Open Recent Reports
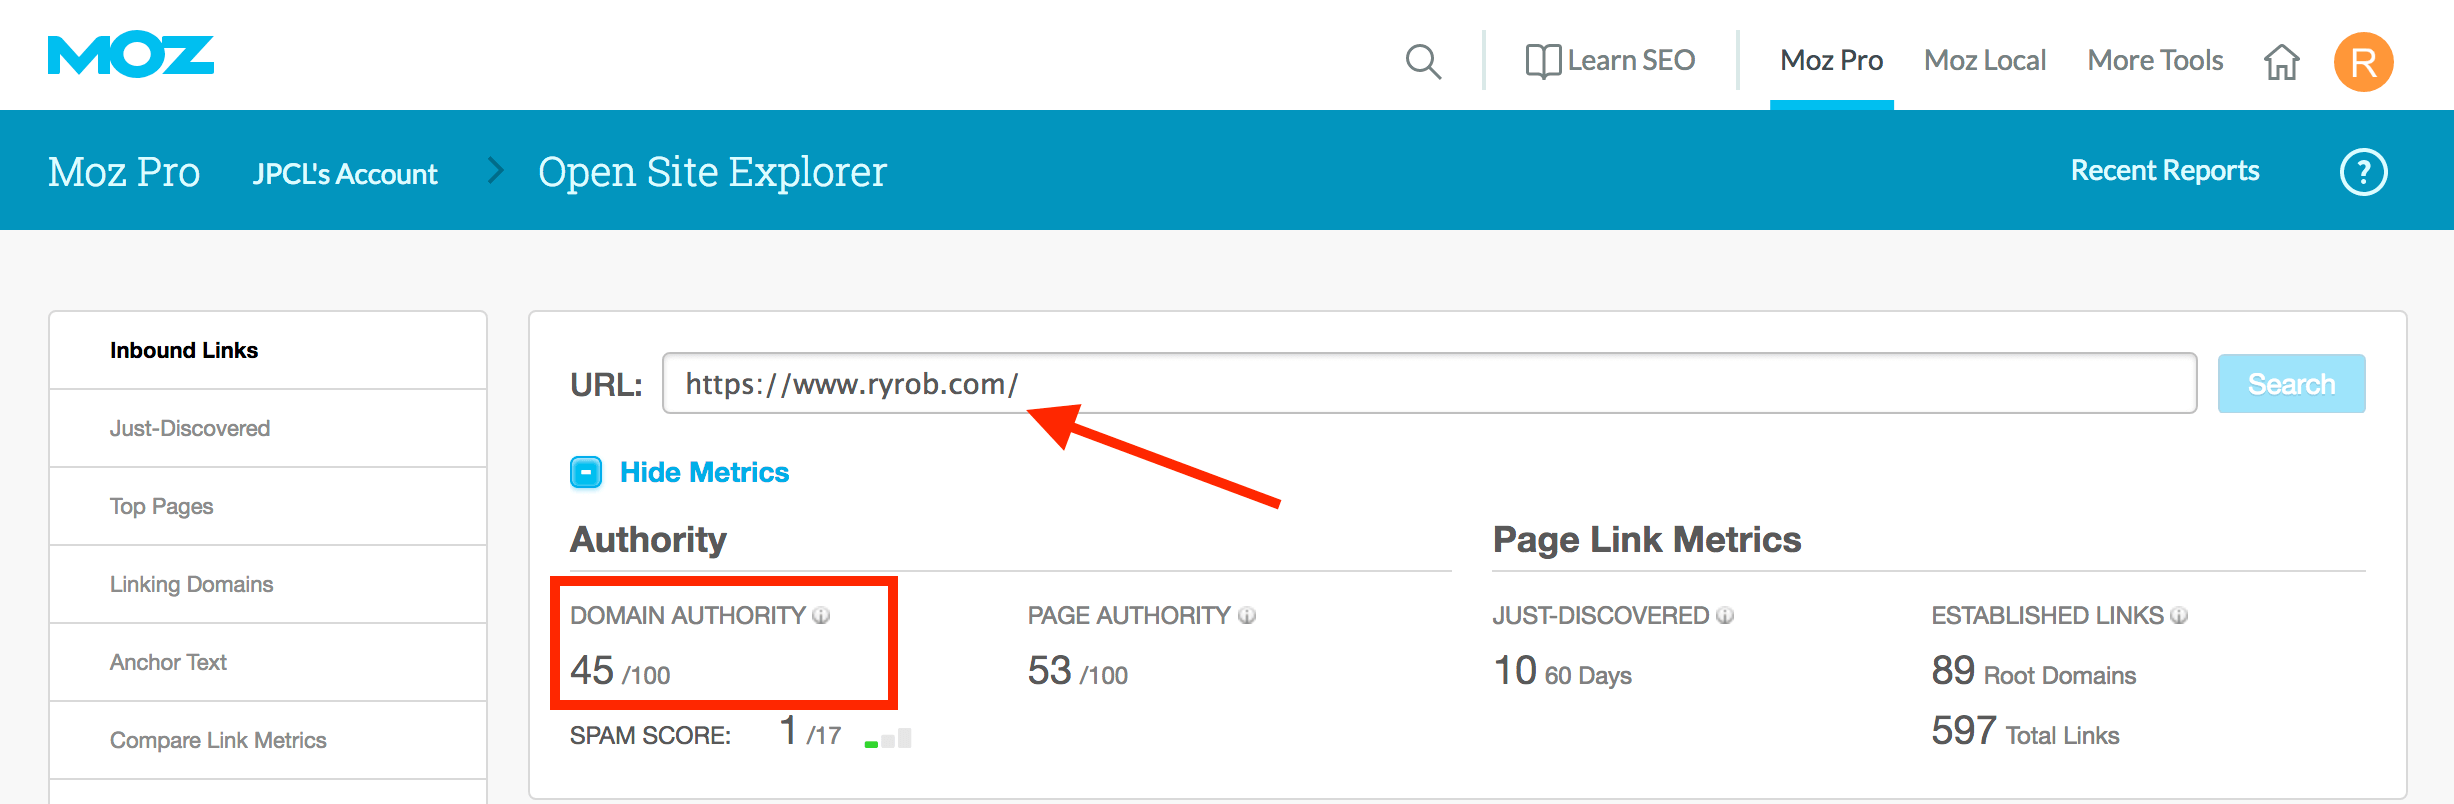The height and width of the screenshot is (804, 2454). [2165, 171]
